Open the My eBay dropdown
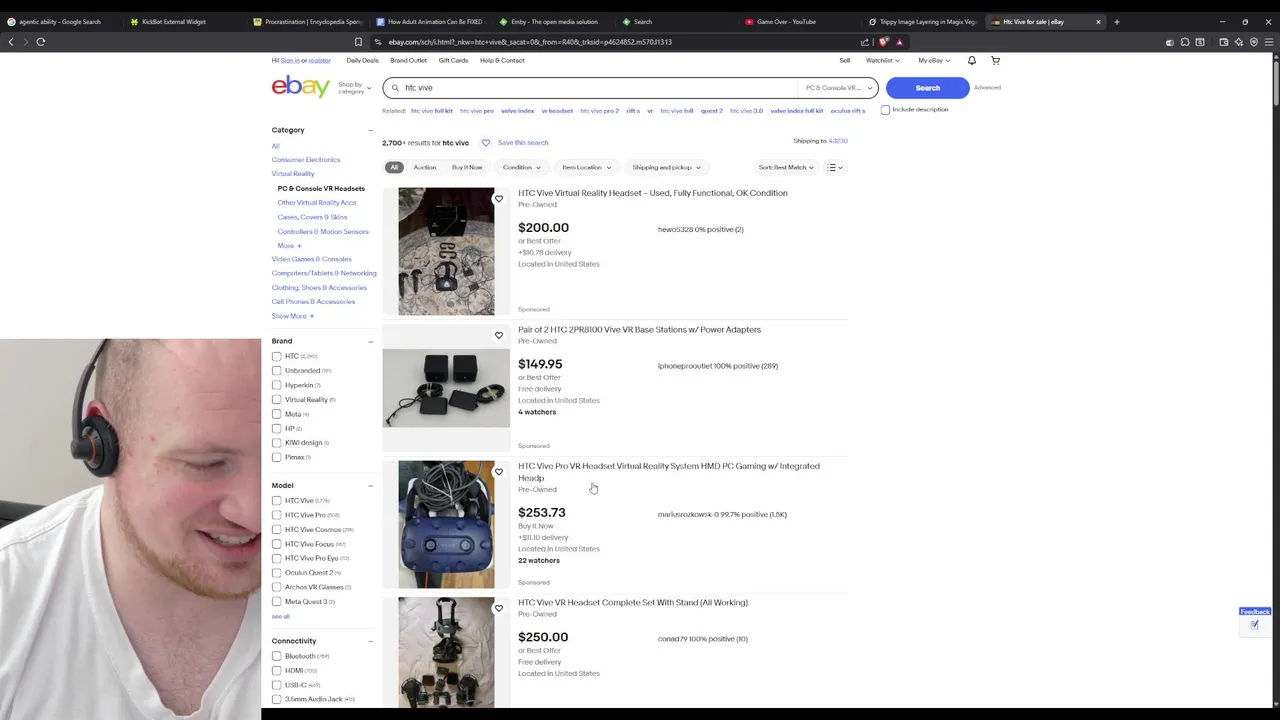The width and height of the screenshot is (1280, 720). coord(934,60)
